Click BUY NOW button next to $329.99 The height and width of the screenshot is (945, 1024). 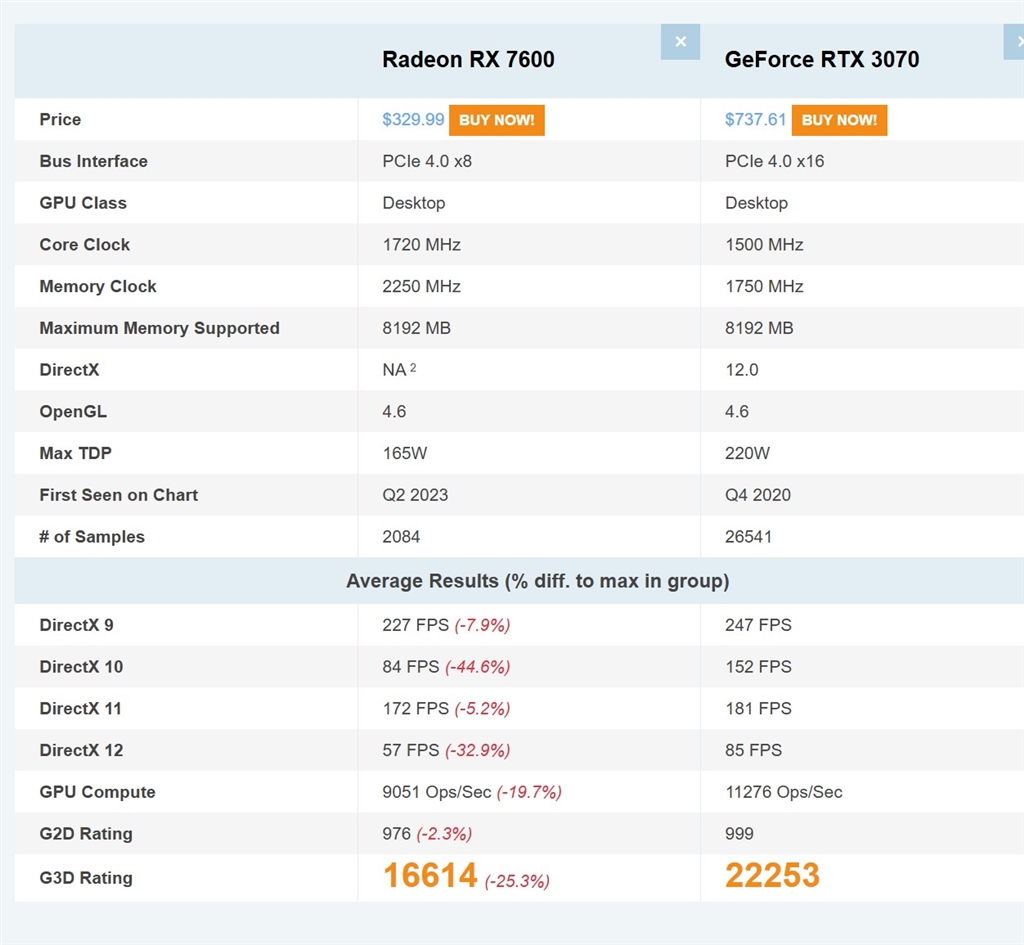(496, 120)
